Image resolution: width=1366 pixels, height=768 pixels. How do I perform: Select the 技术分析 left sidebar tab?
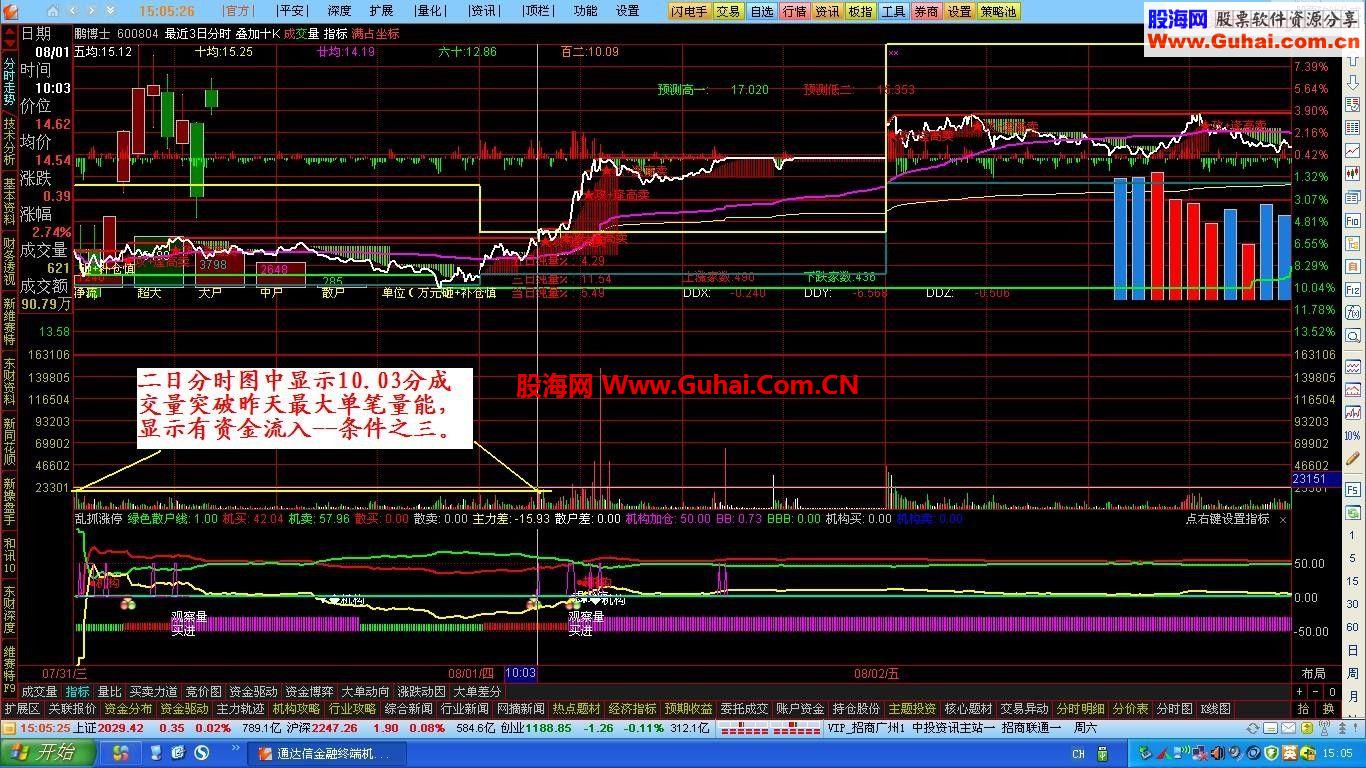[9, 142]
